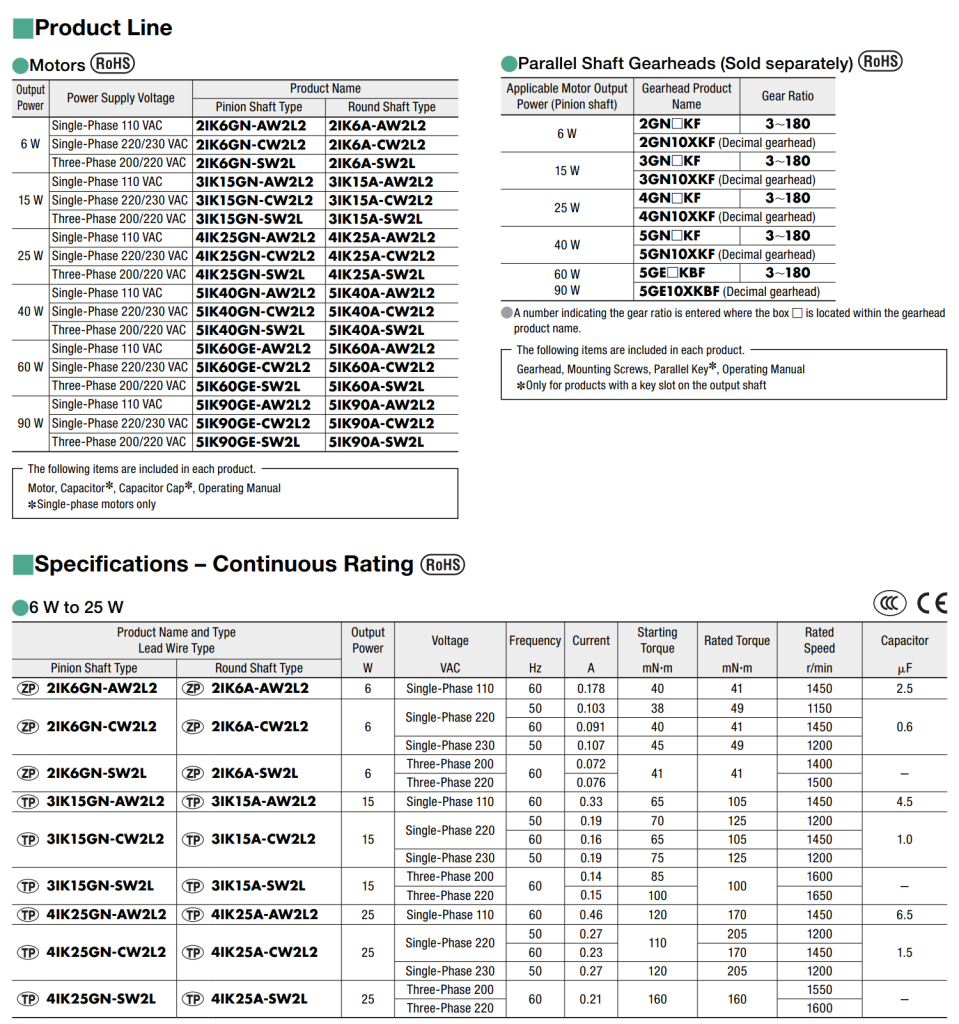Select product name 5IK40GN-AW2L2

coord(255,293)
